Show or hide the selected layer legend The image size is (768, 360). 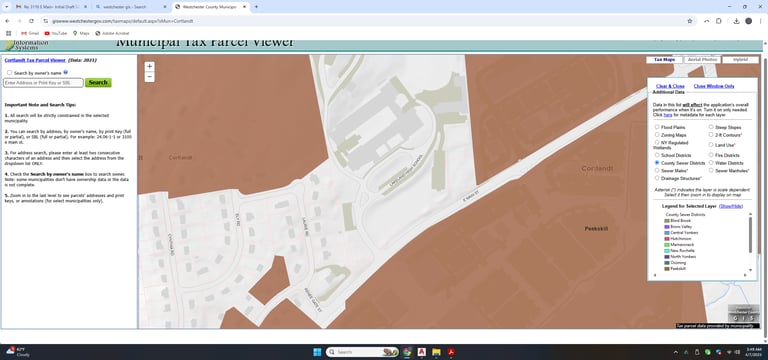point(730,206)
